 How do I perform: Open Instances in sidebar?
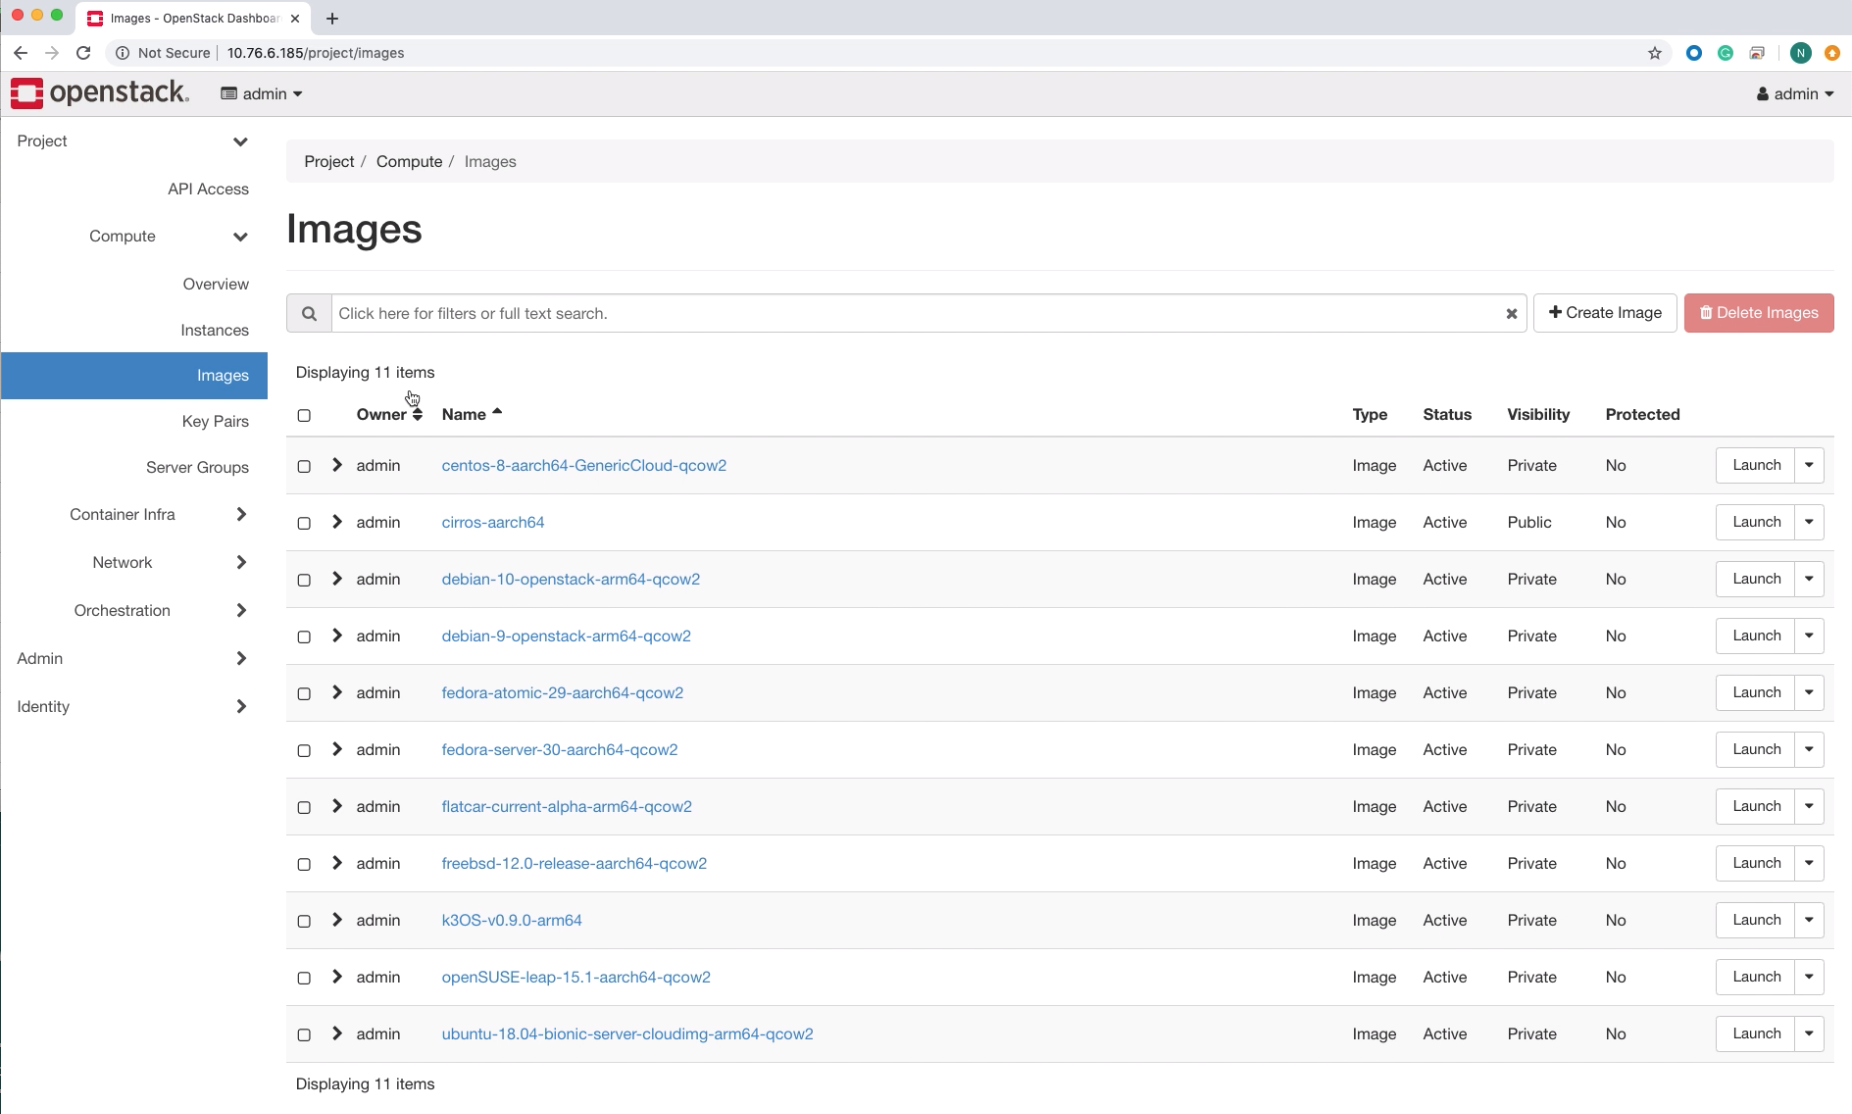click(214, 330)
